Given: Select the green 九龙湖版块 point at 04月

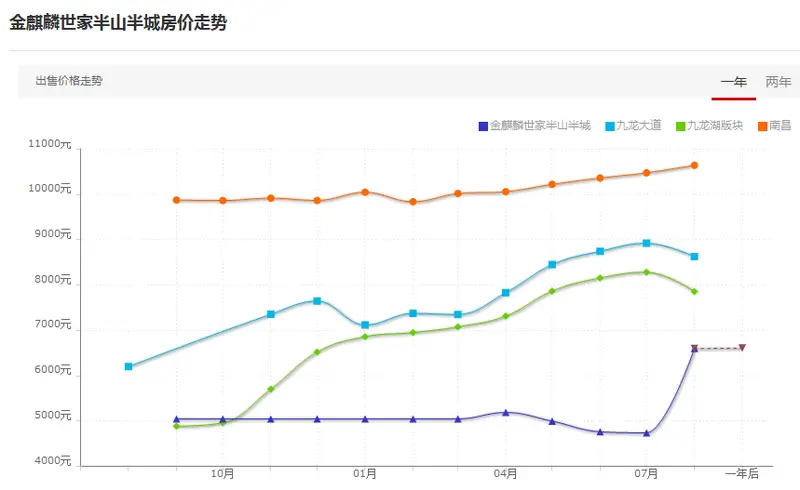Looking at the screenshot, I should 506,316.
